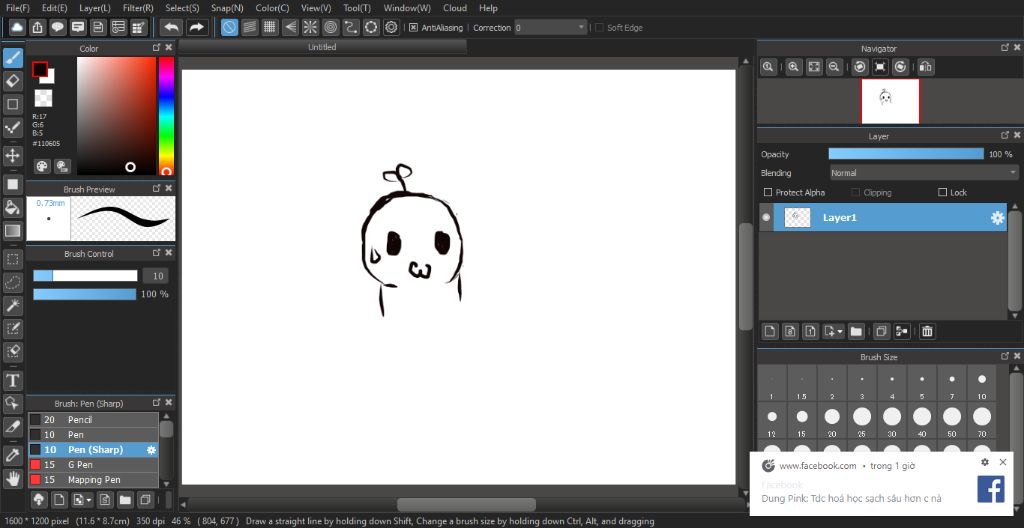
Task: Open the Filter menu
Action: click(x=138, y=8)
